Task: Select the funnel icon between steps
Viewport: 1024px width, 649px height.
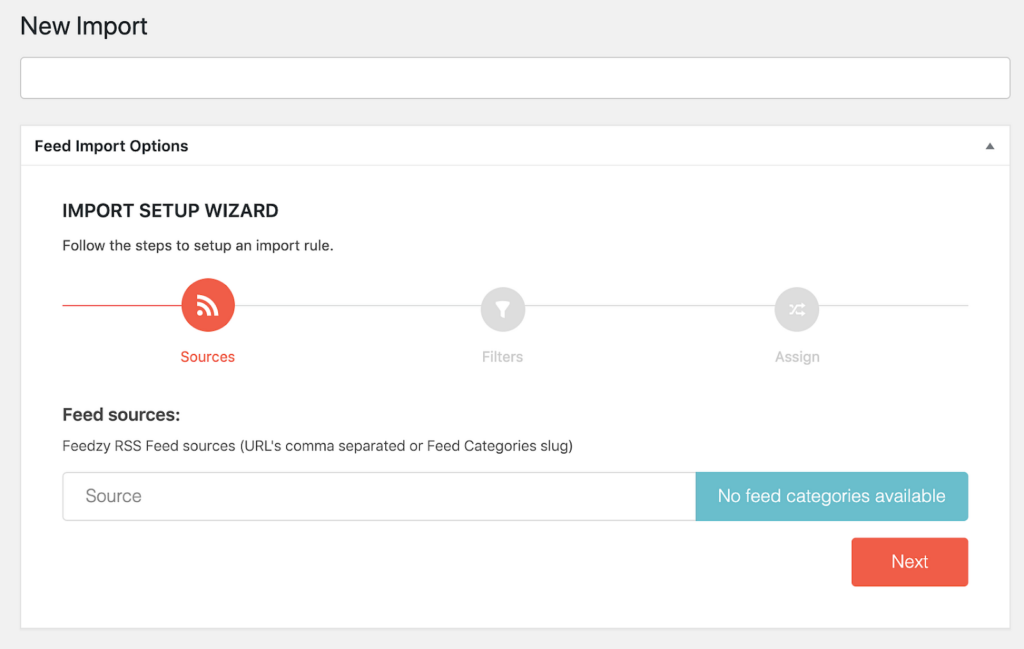Action: pyautogui.click(x=502, y=309)
